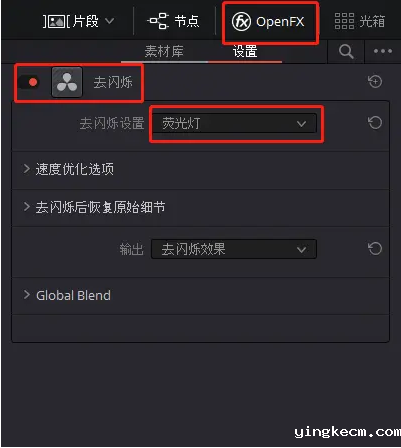This screenshot has height=448, width=401.
Task: Click the 去闪烁 effect title
Action: pos(113,82)
